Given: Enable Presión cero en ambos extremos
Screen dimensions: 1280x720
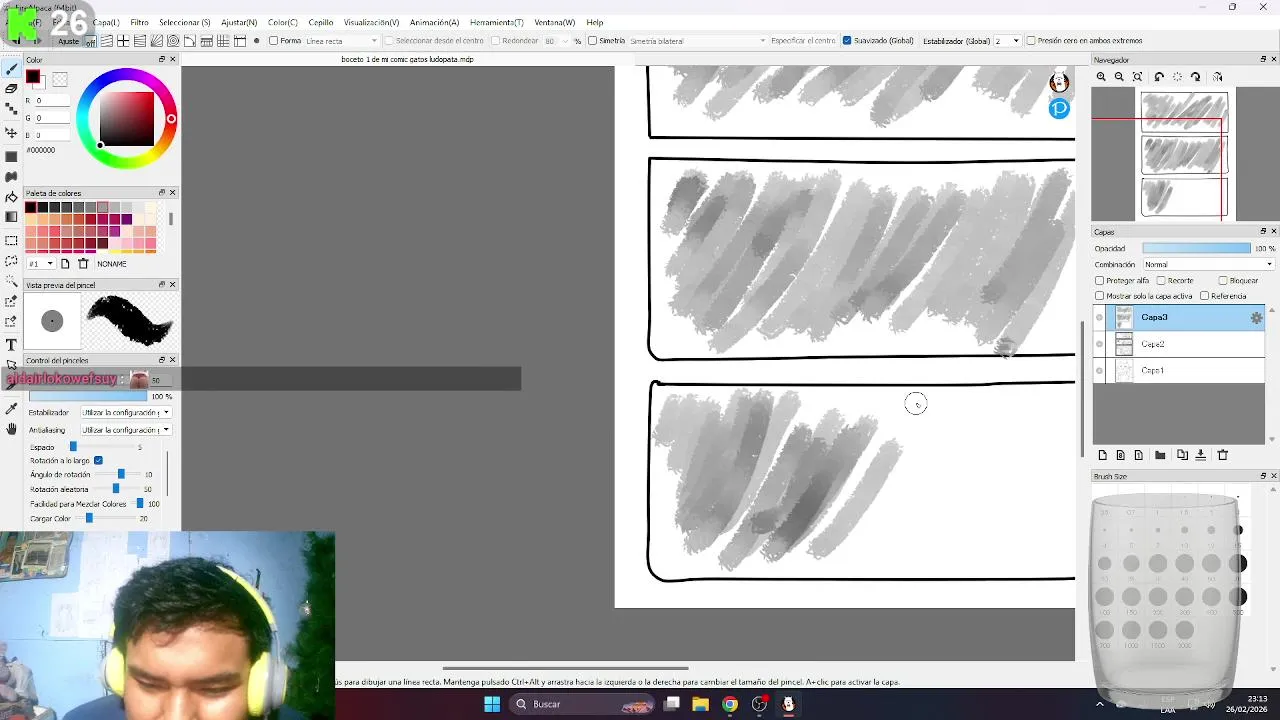Looking at the screenshot, I should point(1031,41).
